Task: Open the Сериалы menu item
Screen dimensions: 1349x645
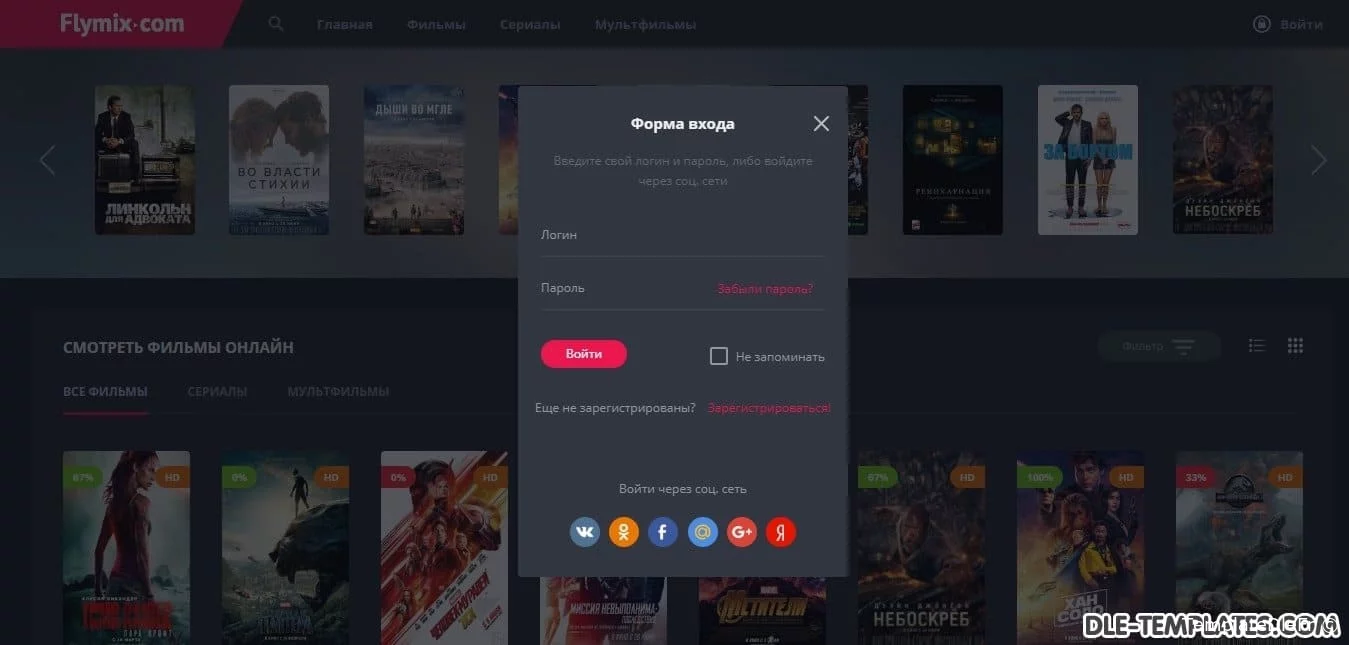Action: 530,25
